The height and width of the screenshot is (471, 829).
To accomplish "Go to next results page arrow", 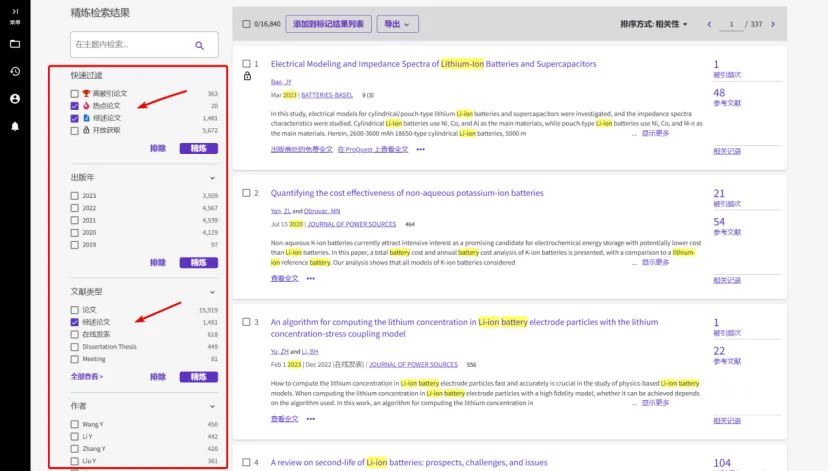I will click(x=773, y=24).
